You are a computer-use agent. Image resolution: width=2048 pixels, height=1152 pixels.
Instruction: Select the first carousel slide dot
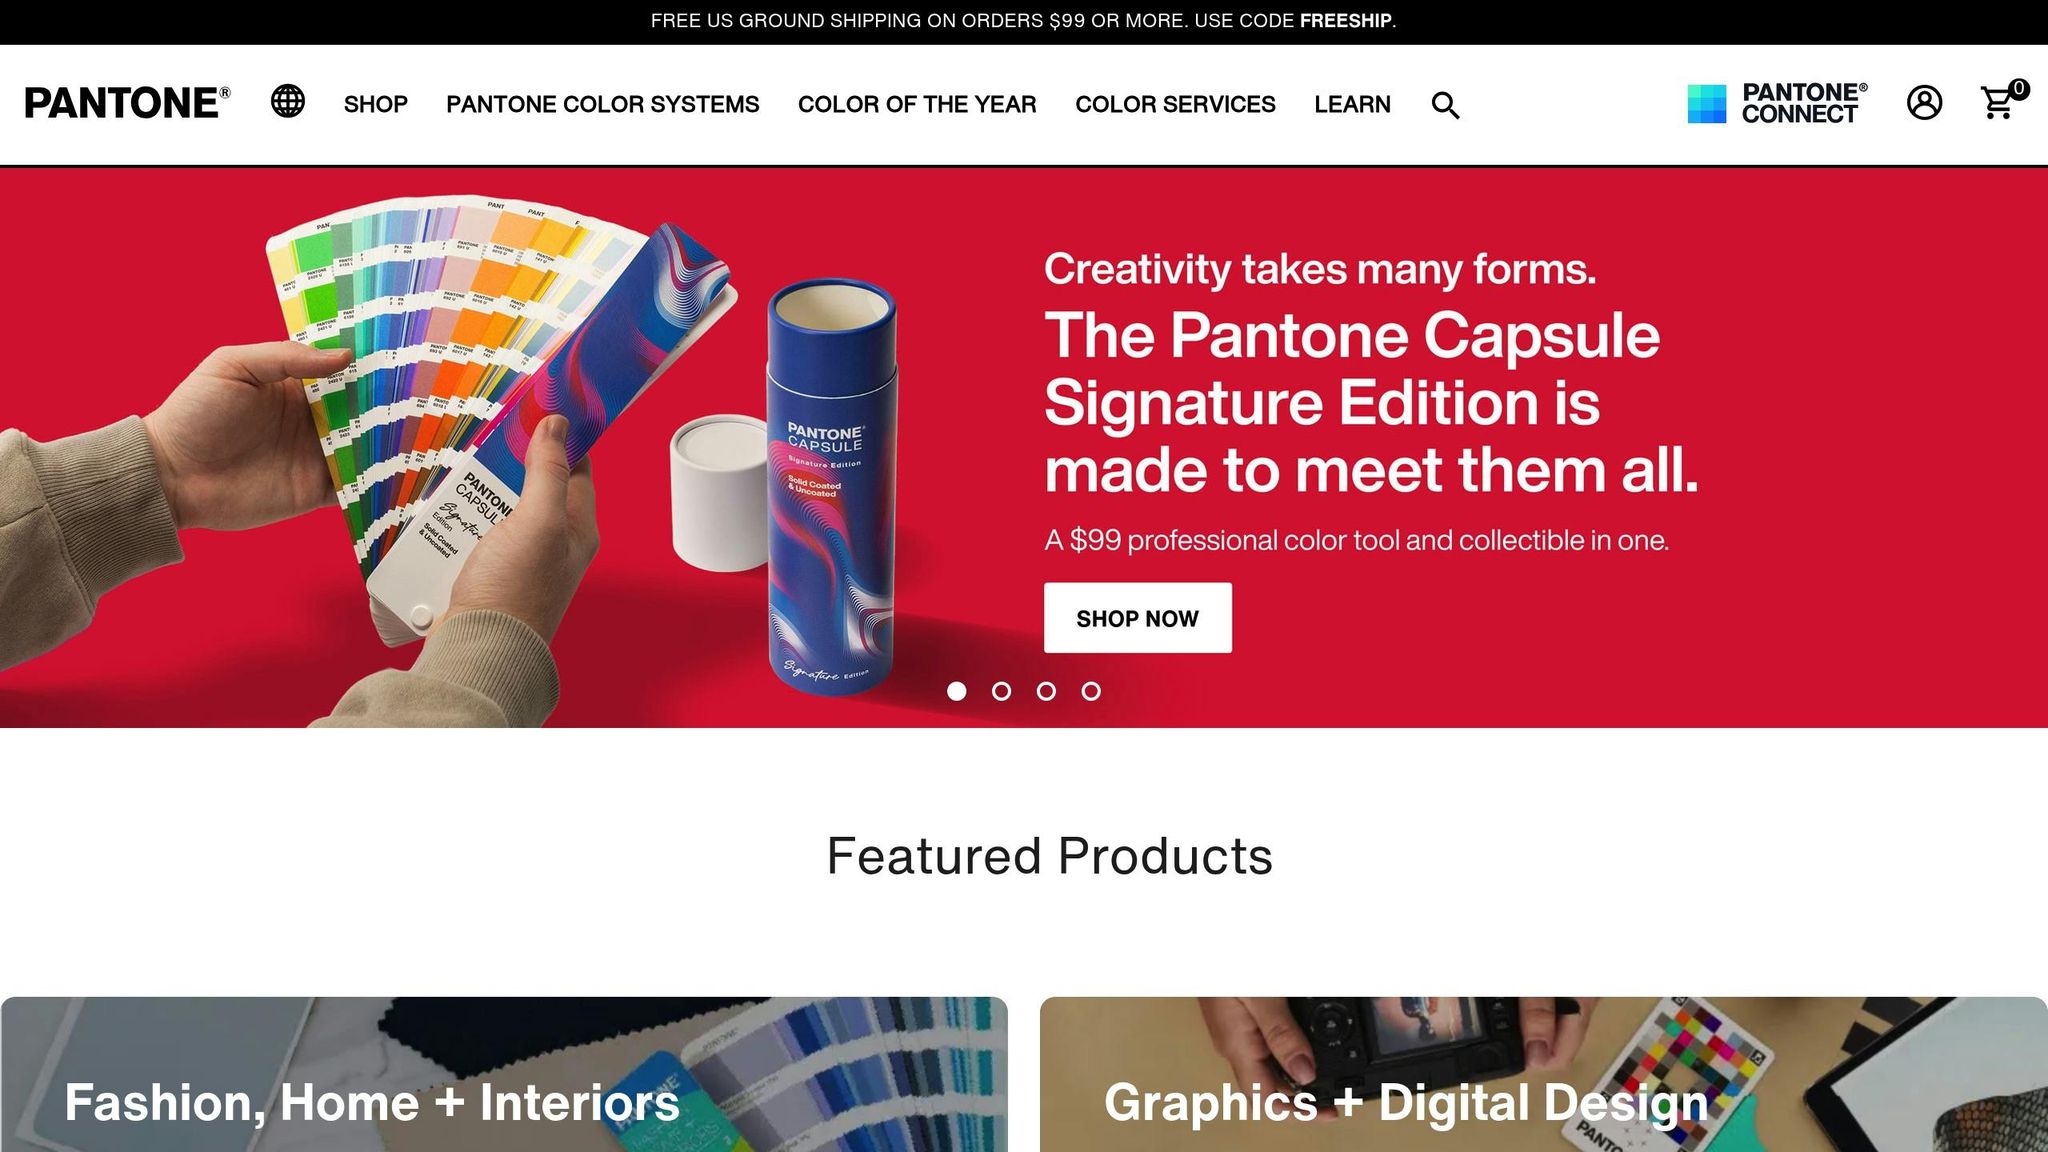tap(956, 691)
